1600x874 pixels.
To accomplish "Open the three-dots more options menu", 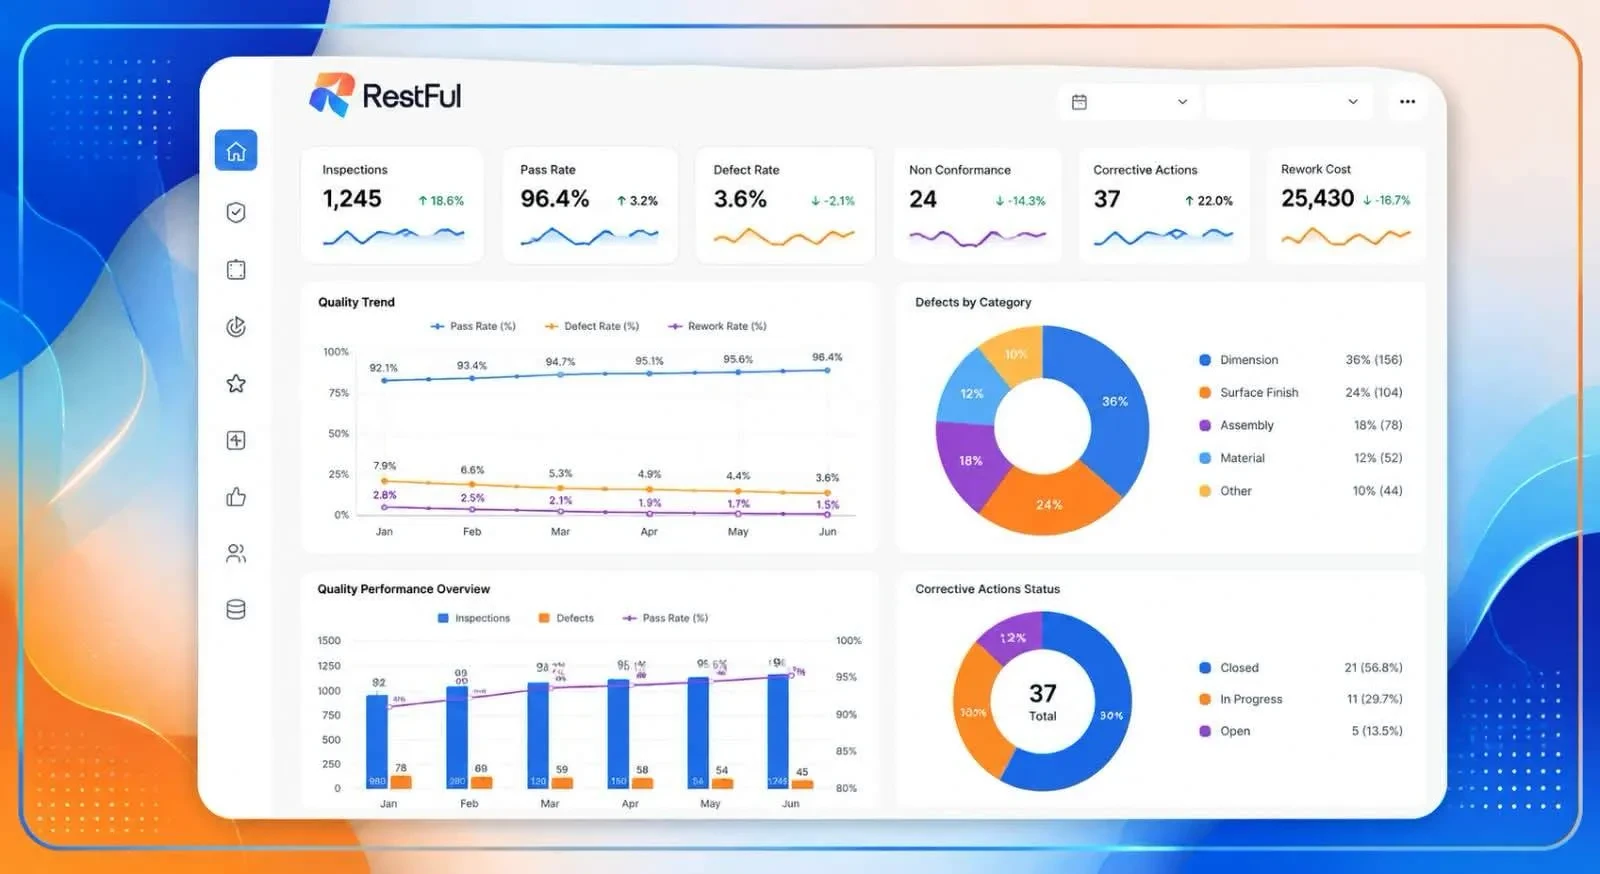I will pyautogui.click(x=1407, y=102).
